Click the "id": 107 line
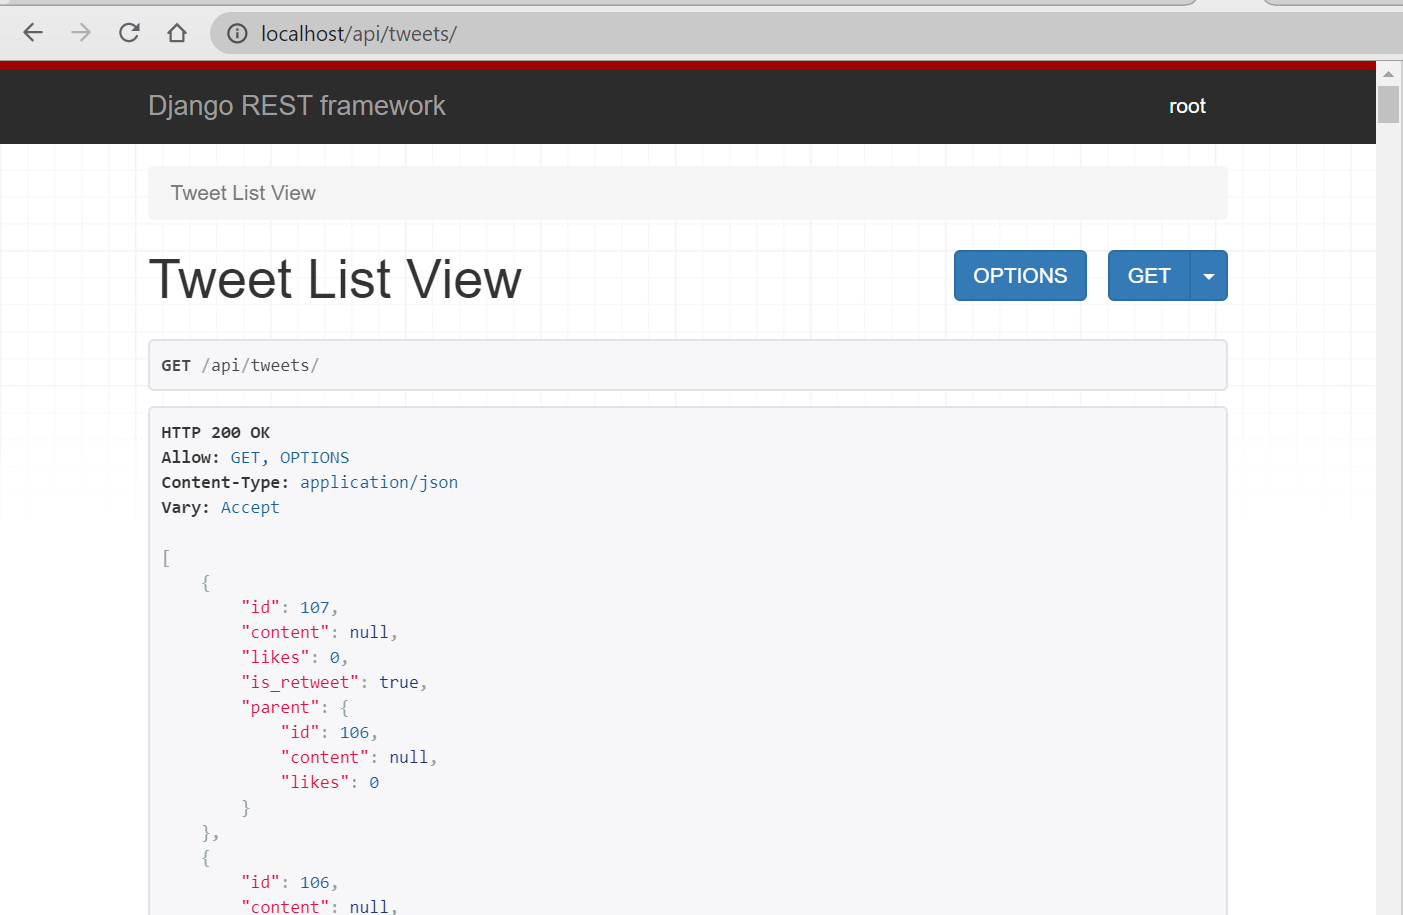Screen dimensions: 1403x915 (290, 607)
